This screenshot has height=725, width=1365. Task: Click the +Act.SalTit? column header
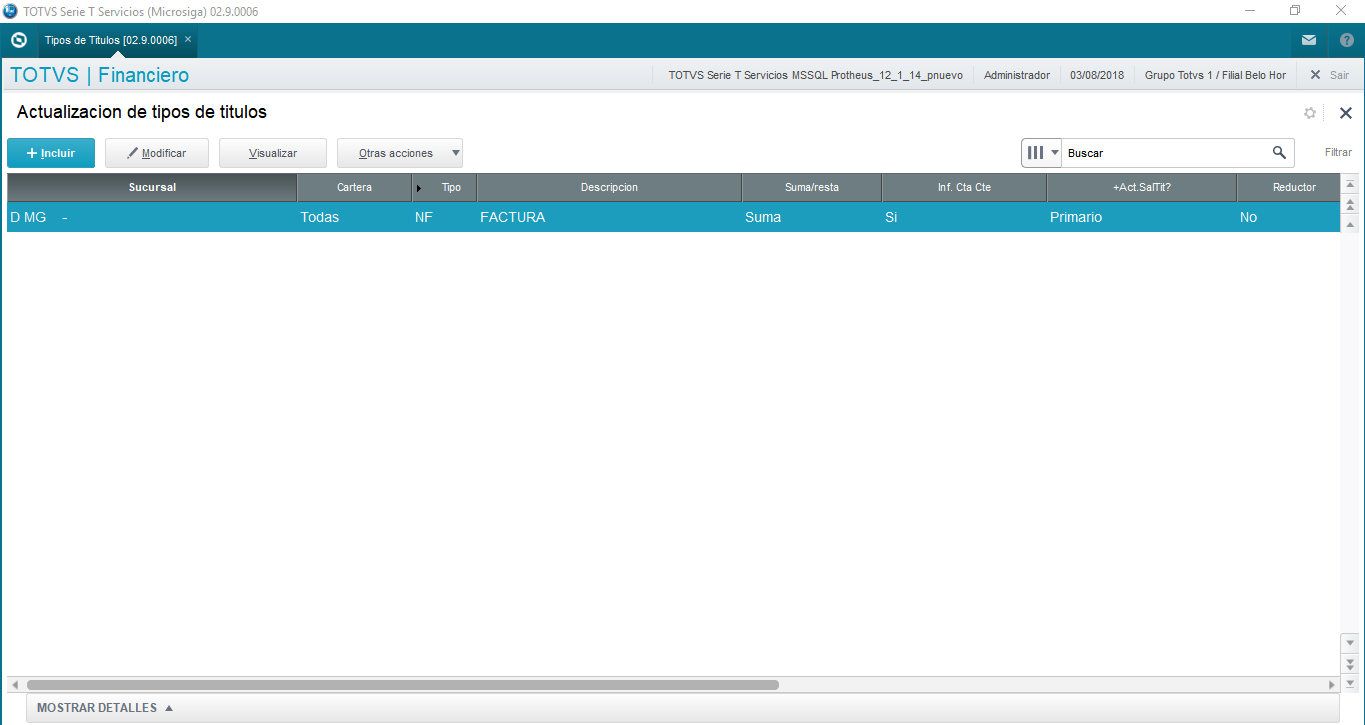pyautogui.click(x=1142, y=187)
